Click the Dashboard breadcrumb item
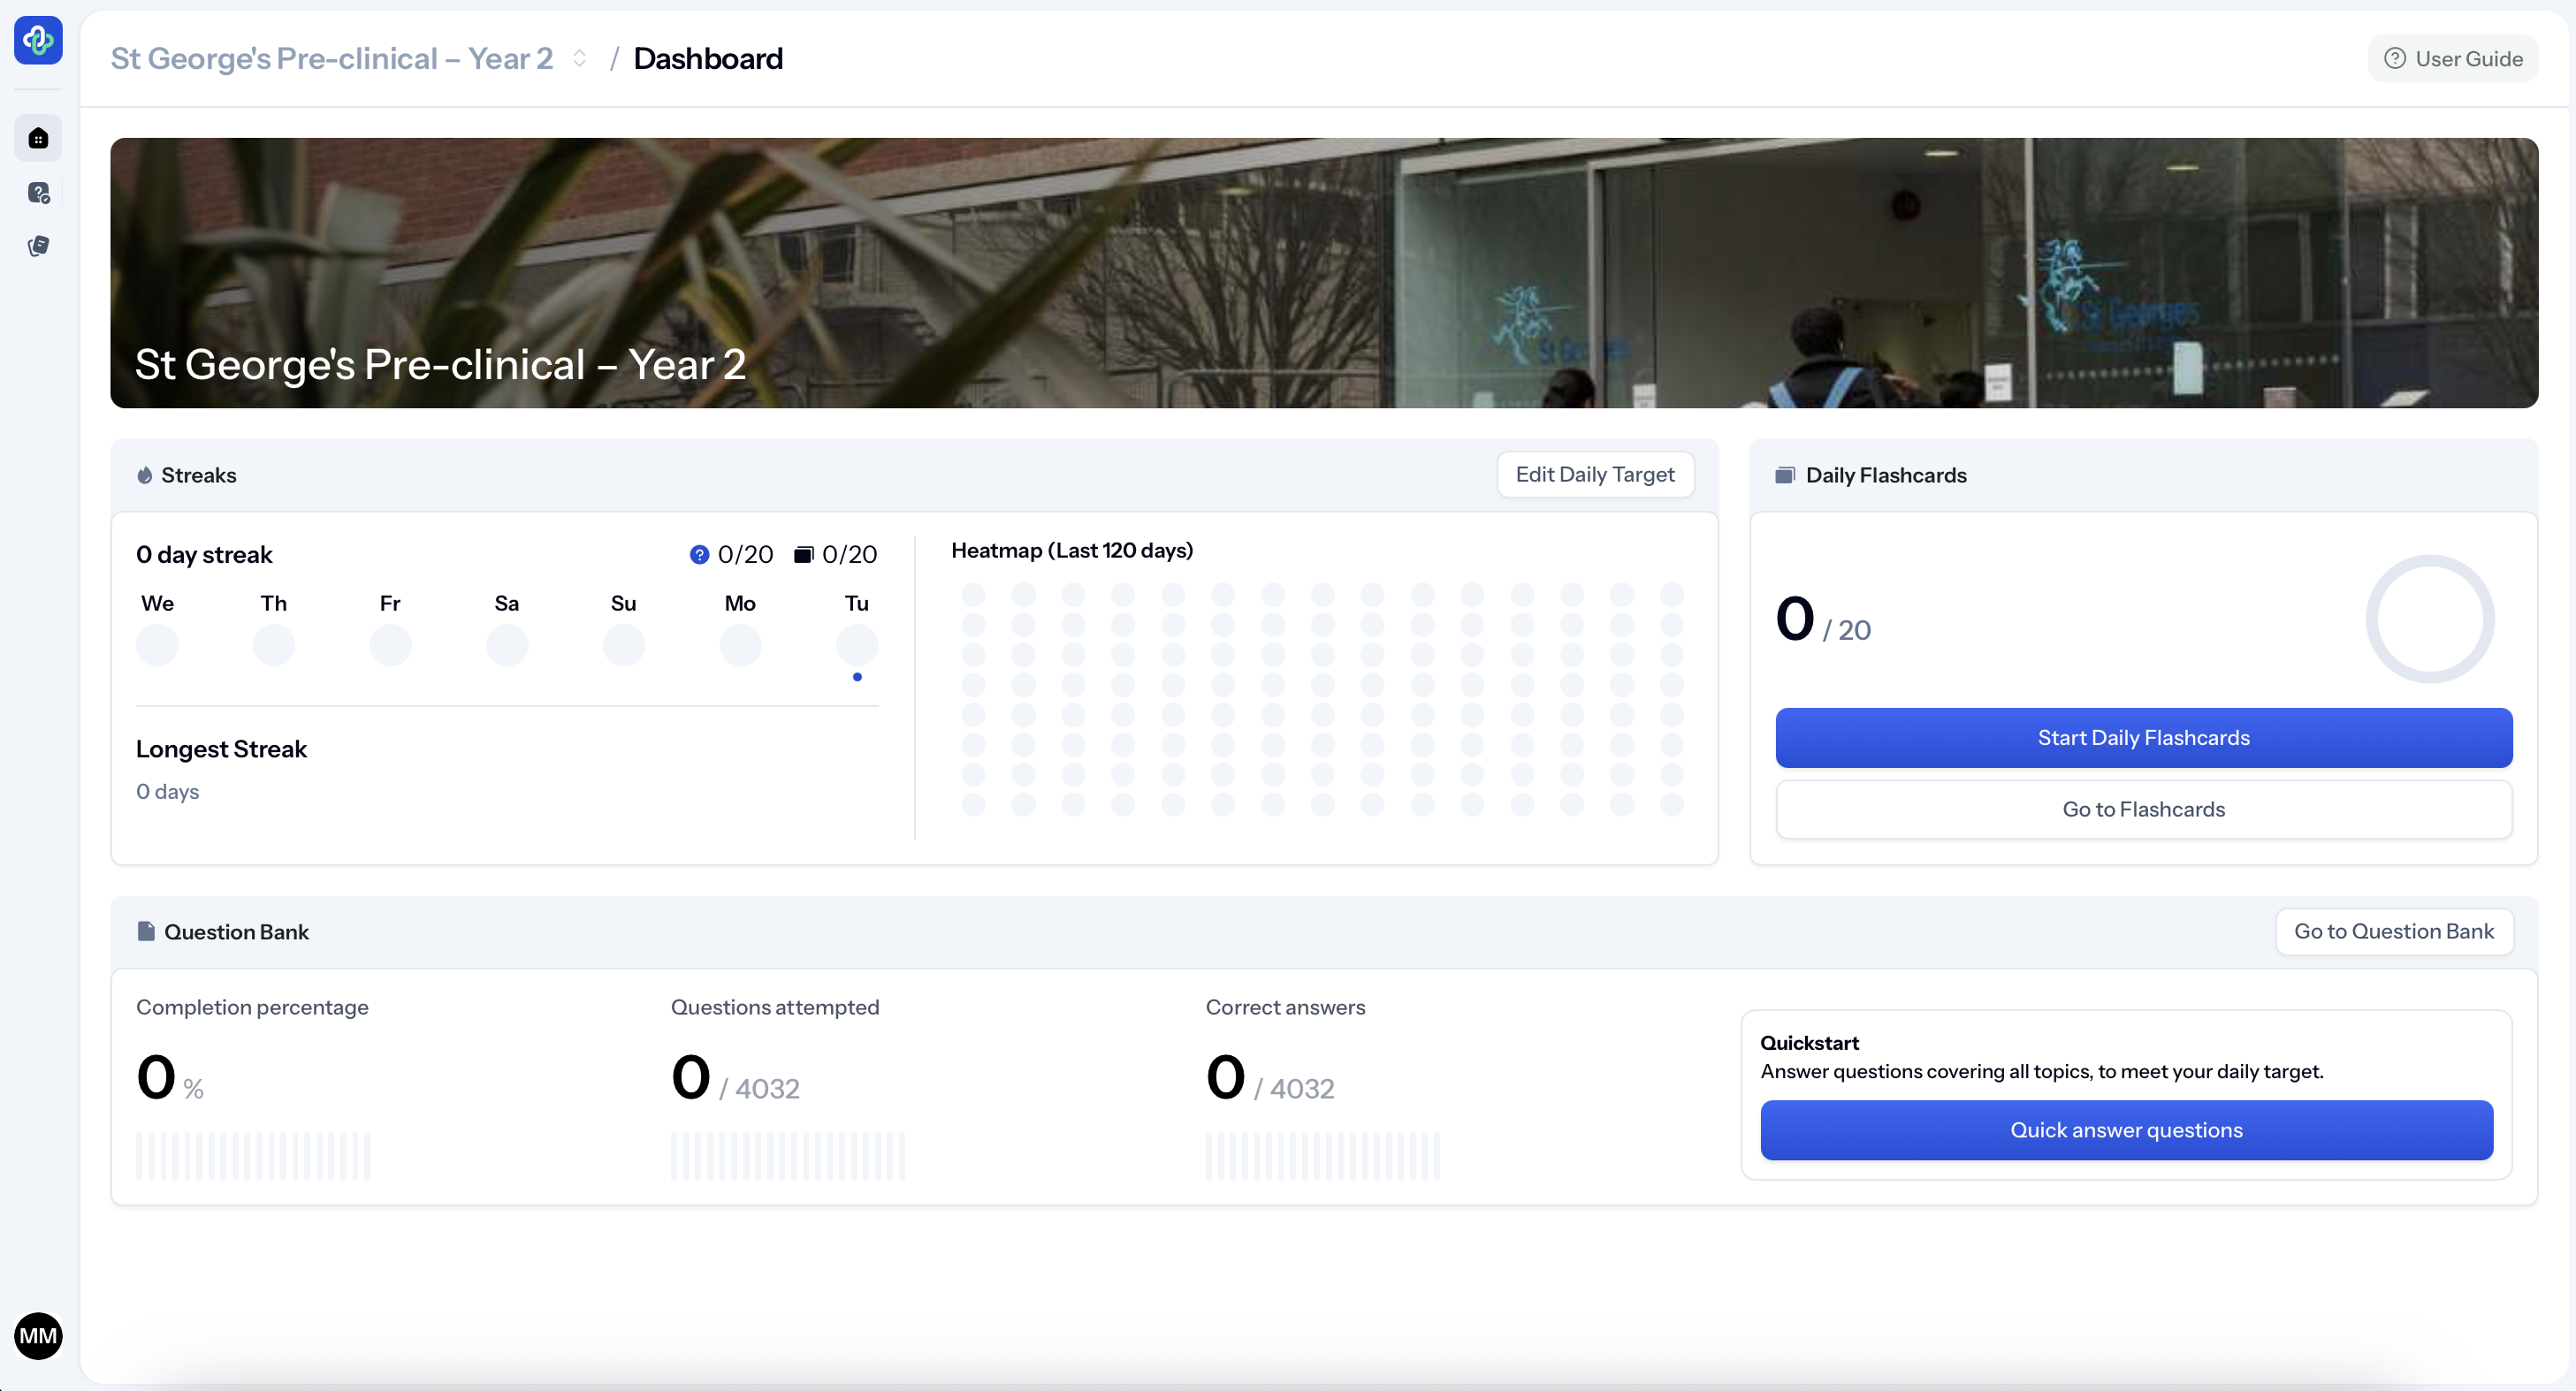The height and width of the screenshot is (1391, 2576). 708,58
